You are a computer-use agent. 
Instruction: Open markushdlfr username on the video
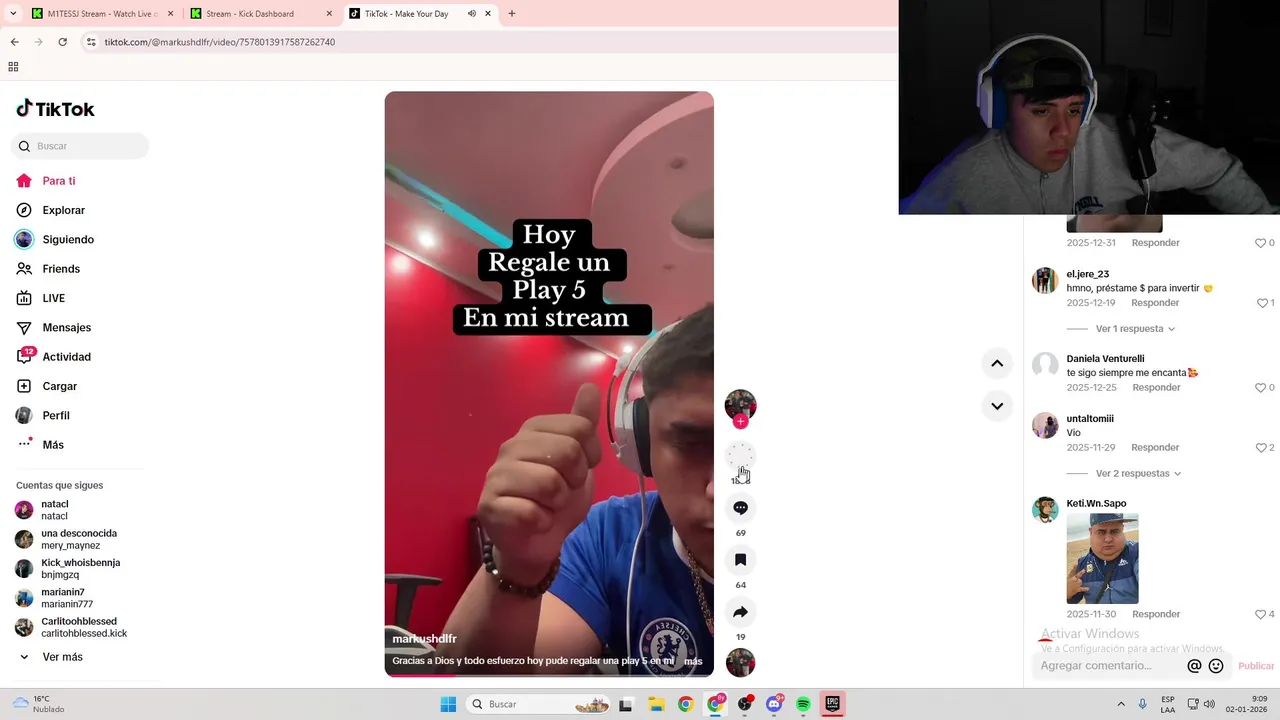point(424,639)
